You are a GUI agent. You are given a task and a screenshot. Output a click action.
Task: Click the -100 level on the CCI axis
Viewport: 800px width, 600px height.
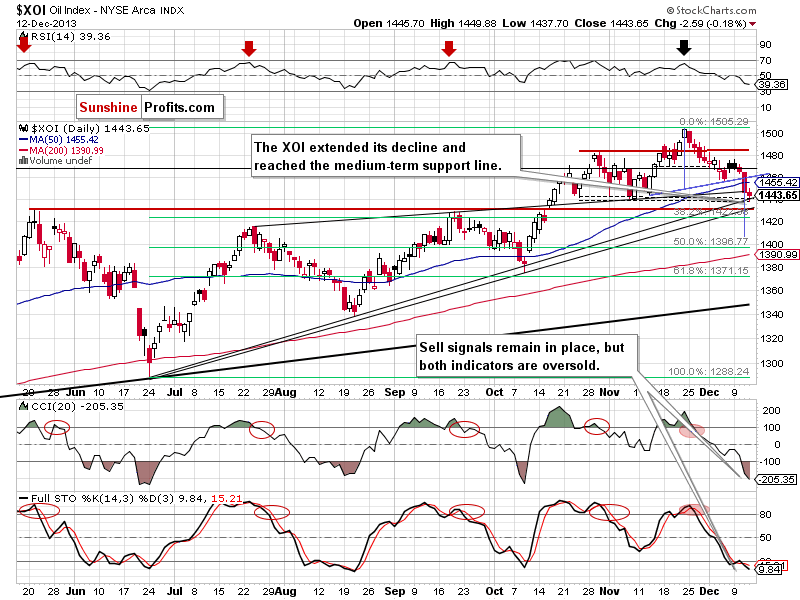click(770, 462)
